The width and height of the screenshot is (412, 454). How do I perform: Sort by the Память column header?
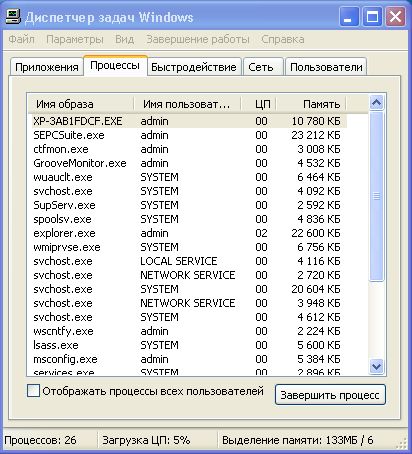pyautogui.click(x=311, y=104)
